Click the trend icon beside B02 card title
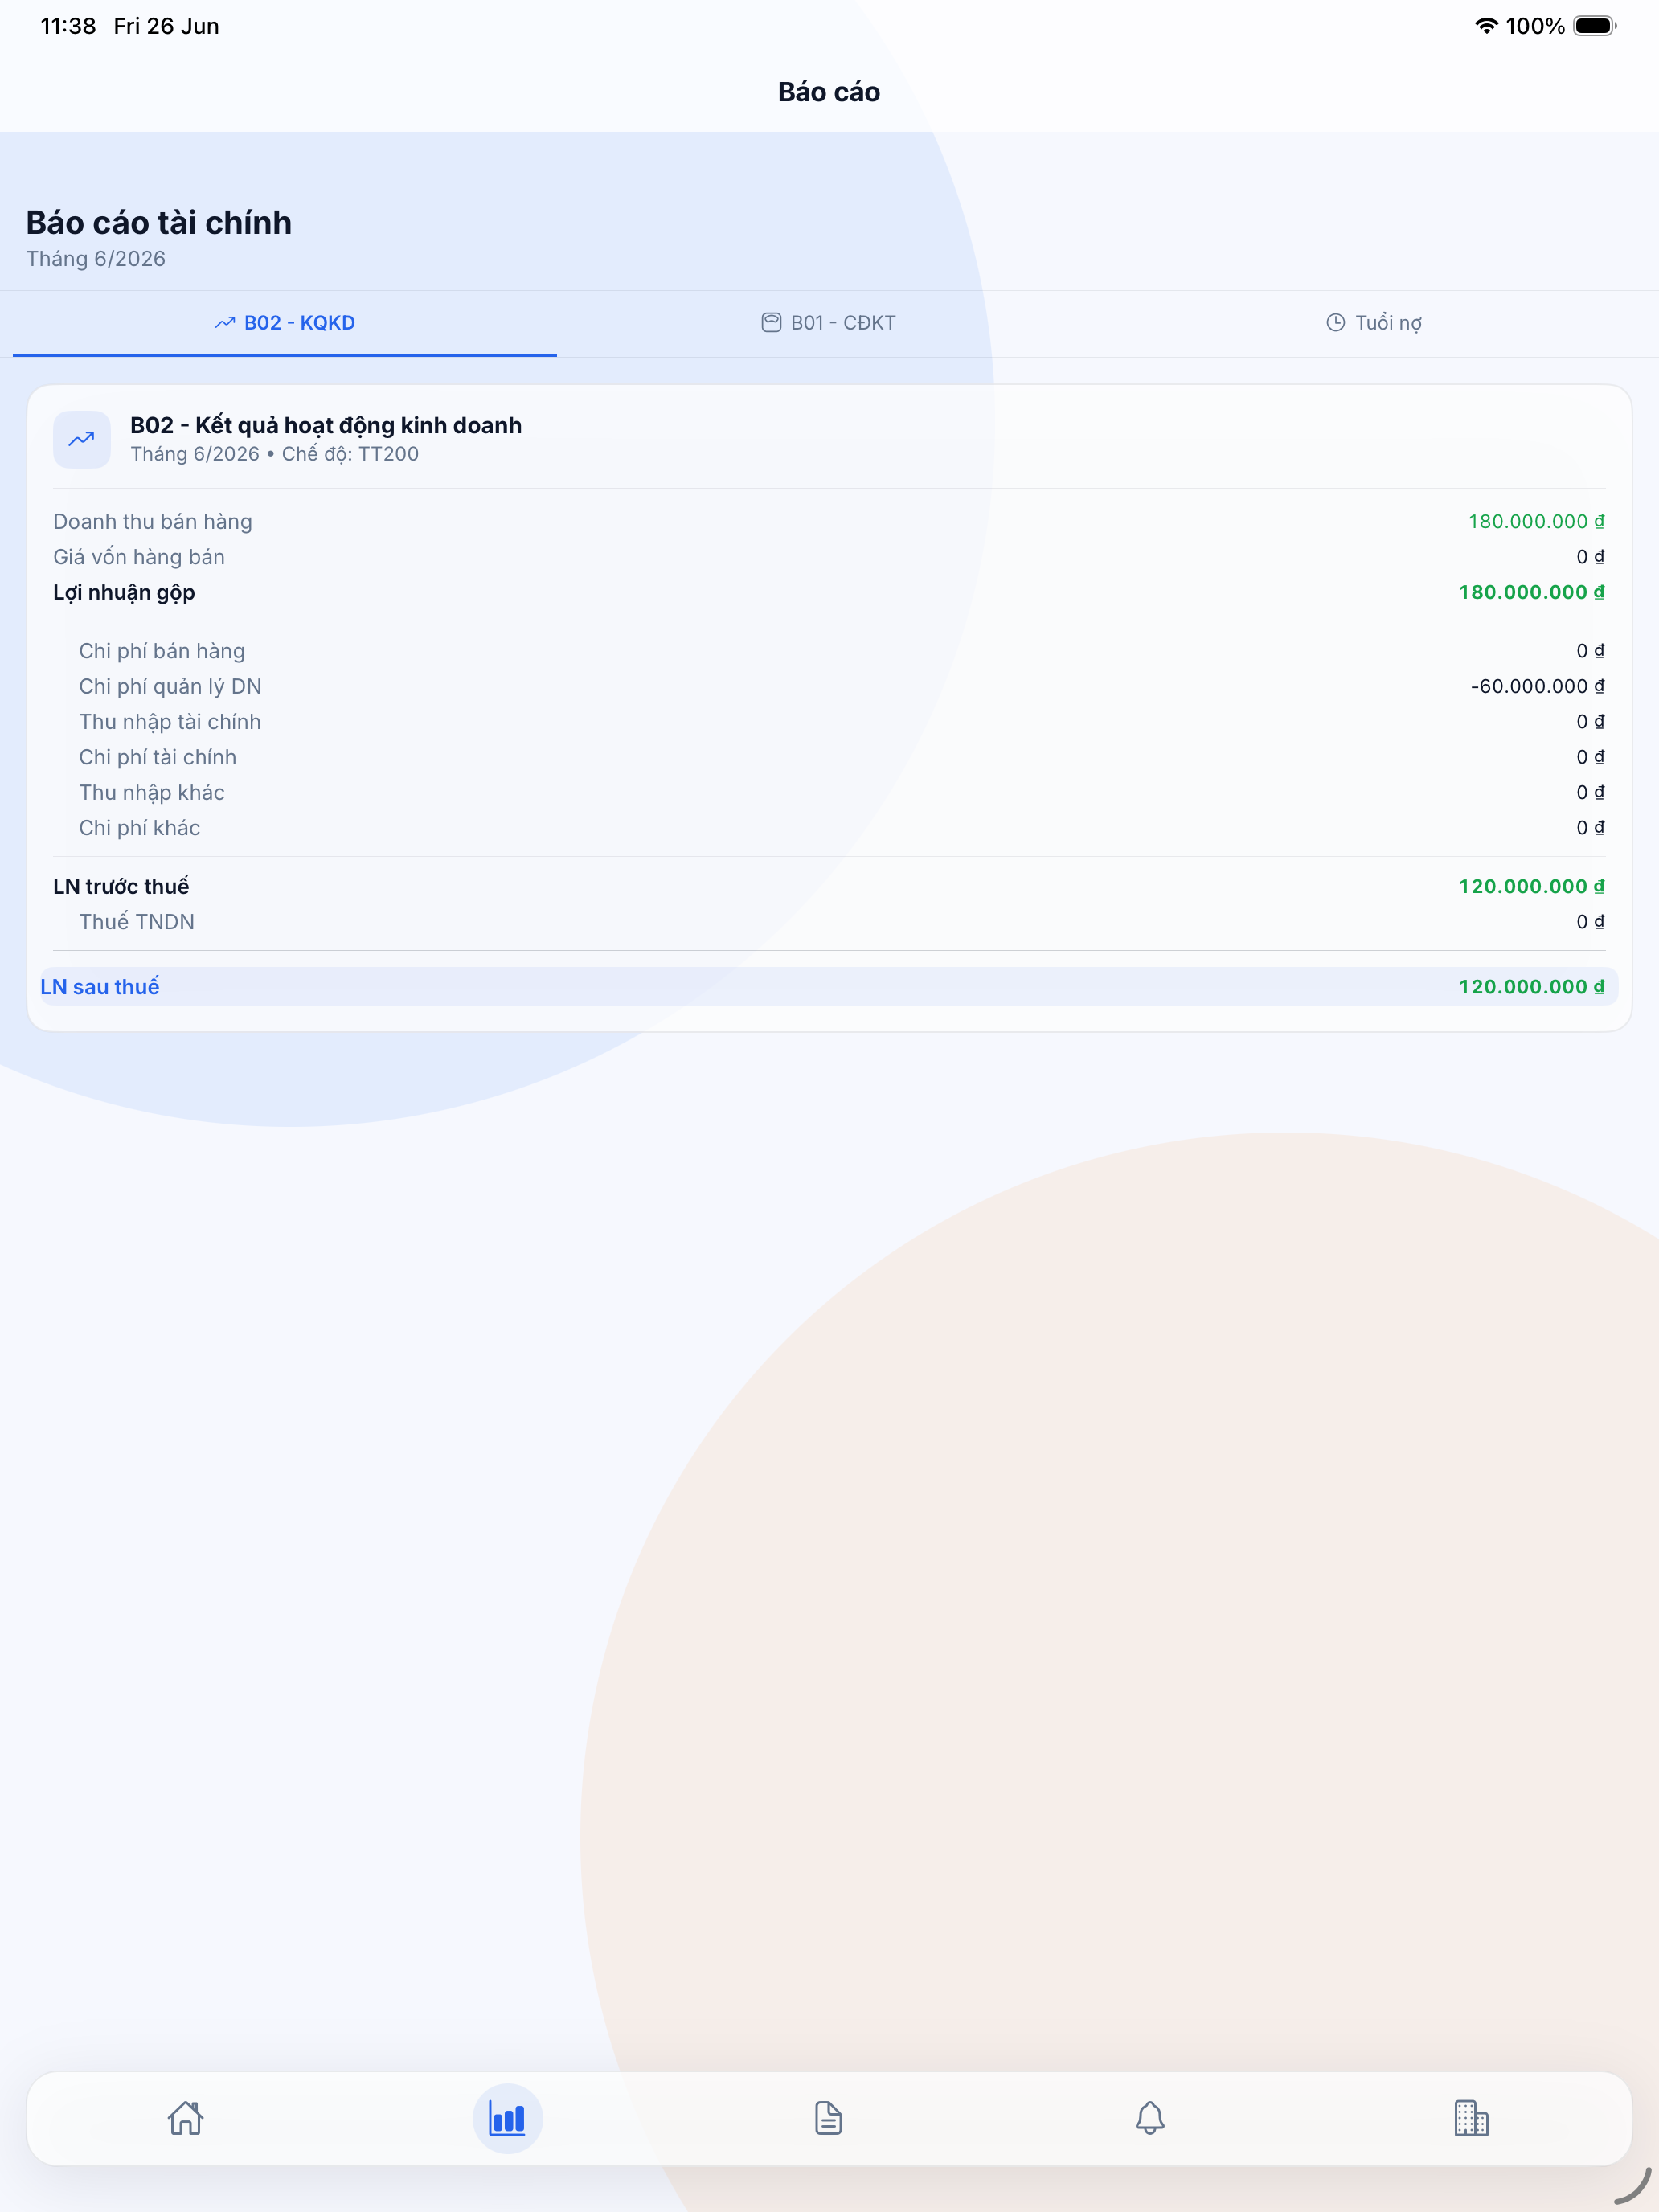The height and width of the screenshot is (2212, 1659). [x=82, y=439]
